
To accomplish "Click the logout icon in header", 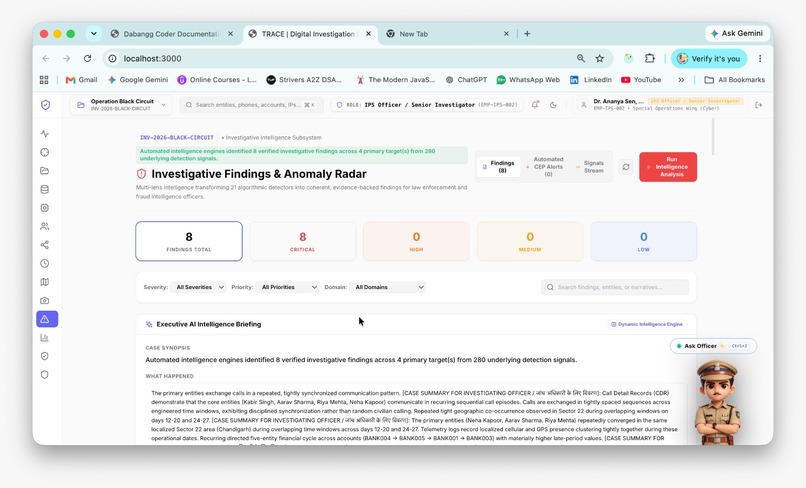I will click(759, 105).
